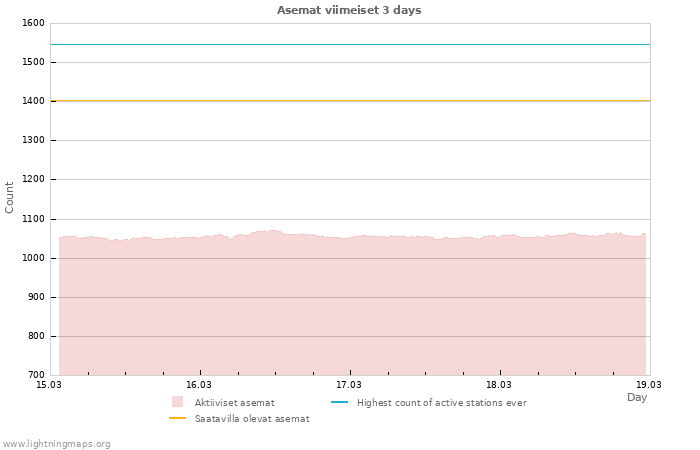
Task: Toggle Highest count of active stations ever label
Action: click(x=441, y=403)
